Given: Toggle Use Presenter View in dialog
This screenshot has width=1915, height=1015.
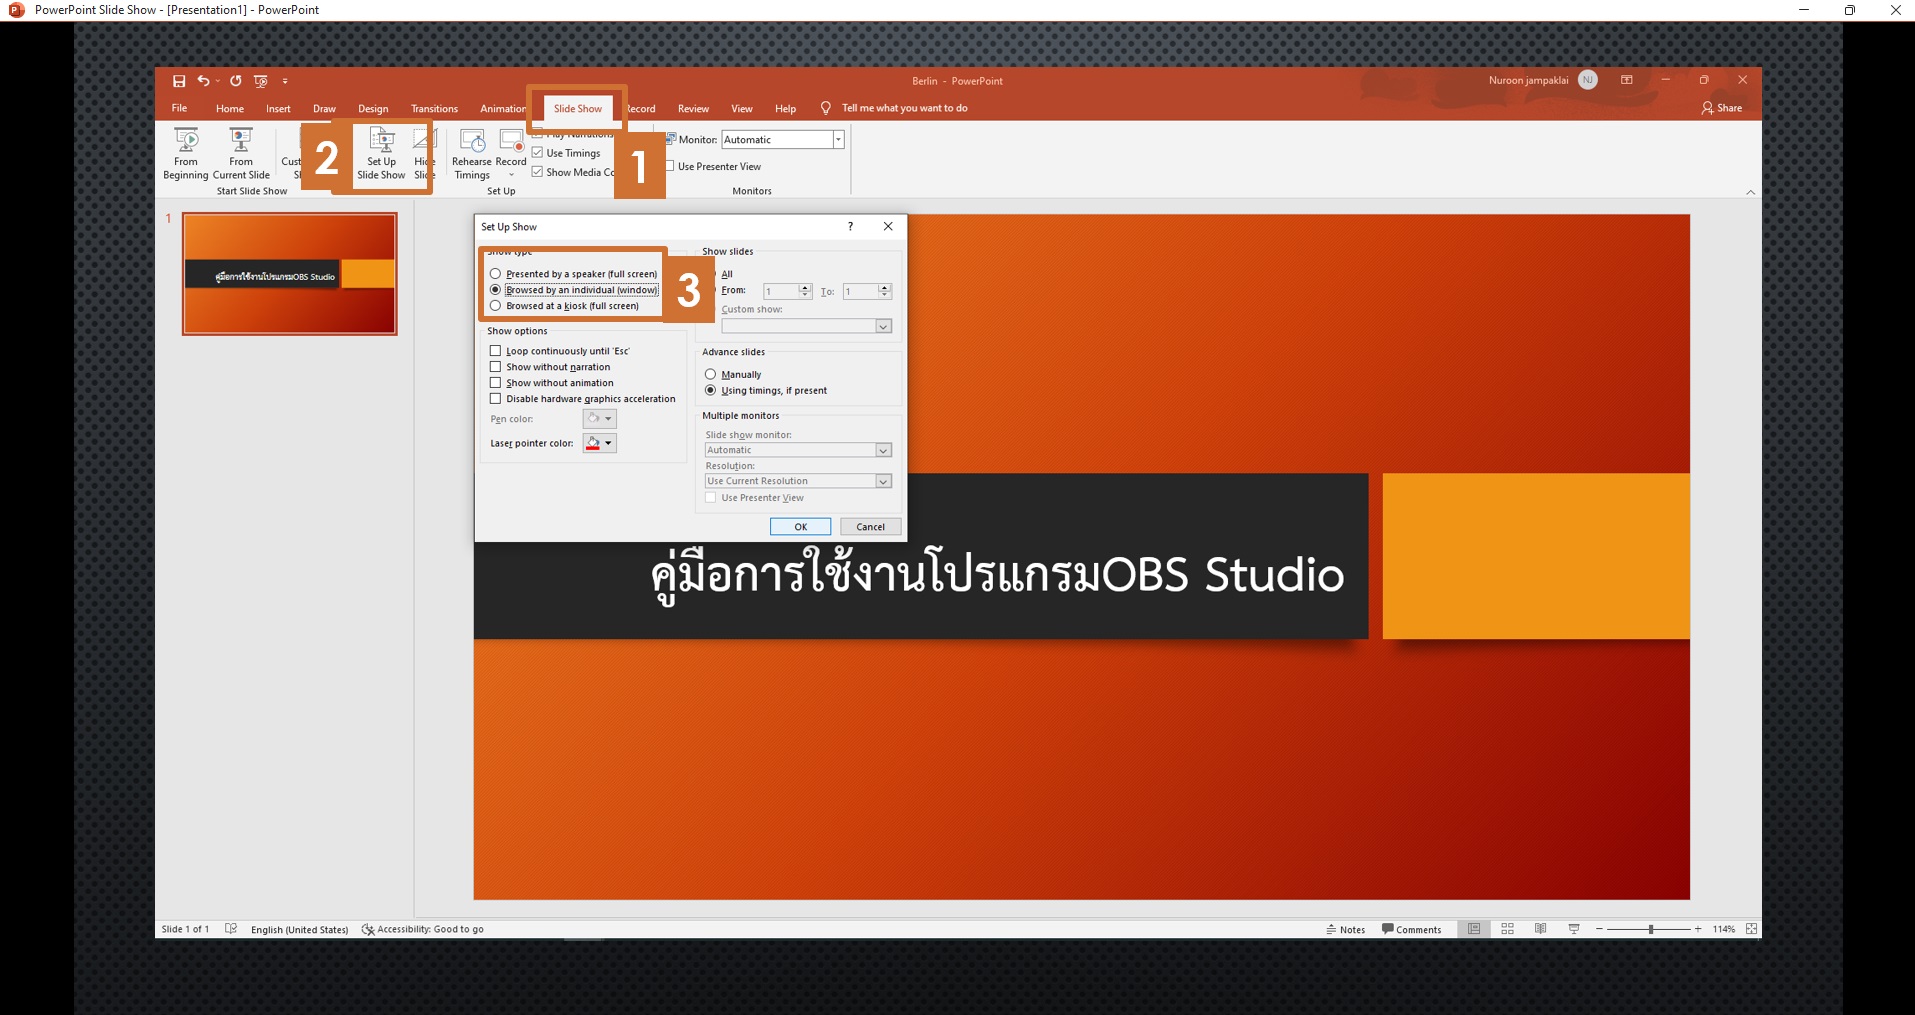Looking at the screenshot, I should [710, 498].
